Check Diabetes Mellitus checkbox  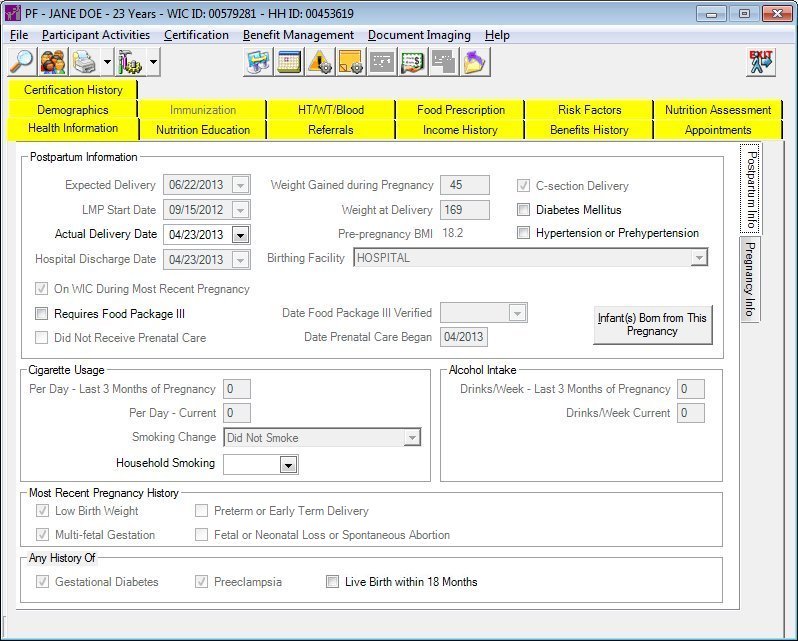pos(523,209)
